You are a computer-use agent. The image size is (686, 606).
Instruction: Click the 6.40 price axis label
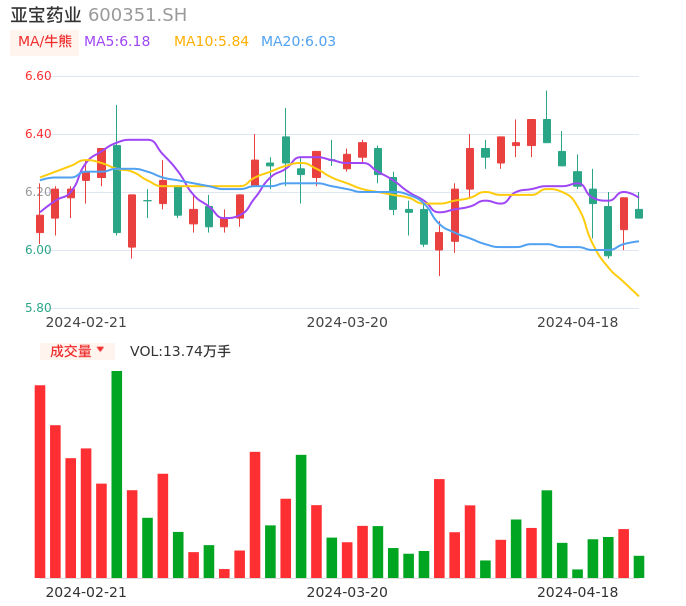tap(38, 134)
